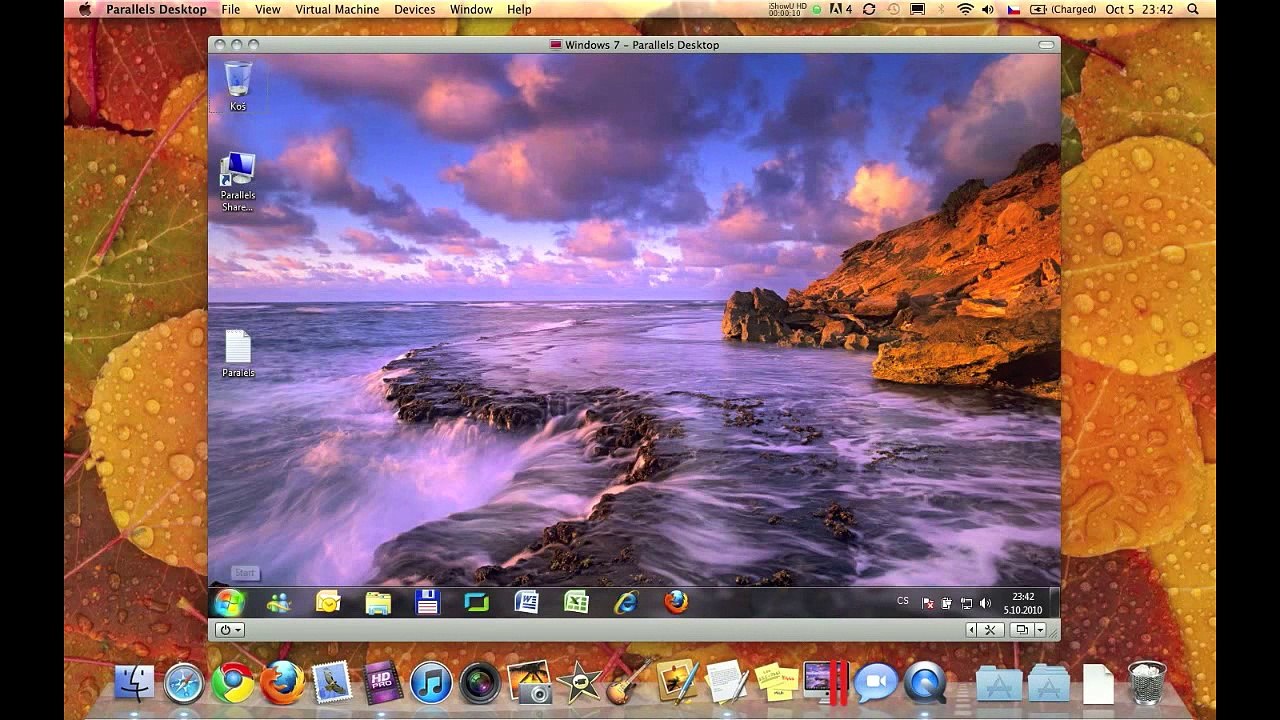Click the Adobe updater menu bar icon
Viewport: 1280px width, 720px height.
tap(842, 9)
